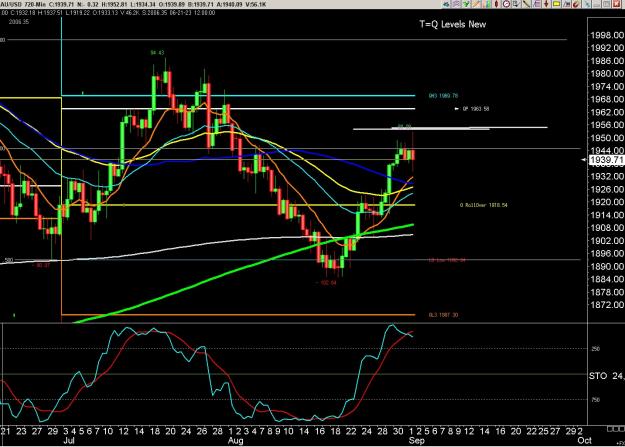Click the QH3 1969.76 level label

click(443, 96)
